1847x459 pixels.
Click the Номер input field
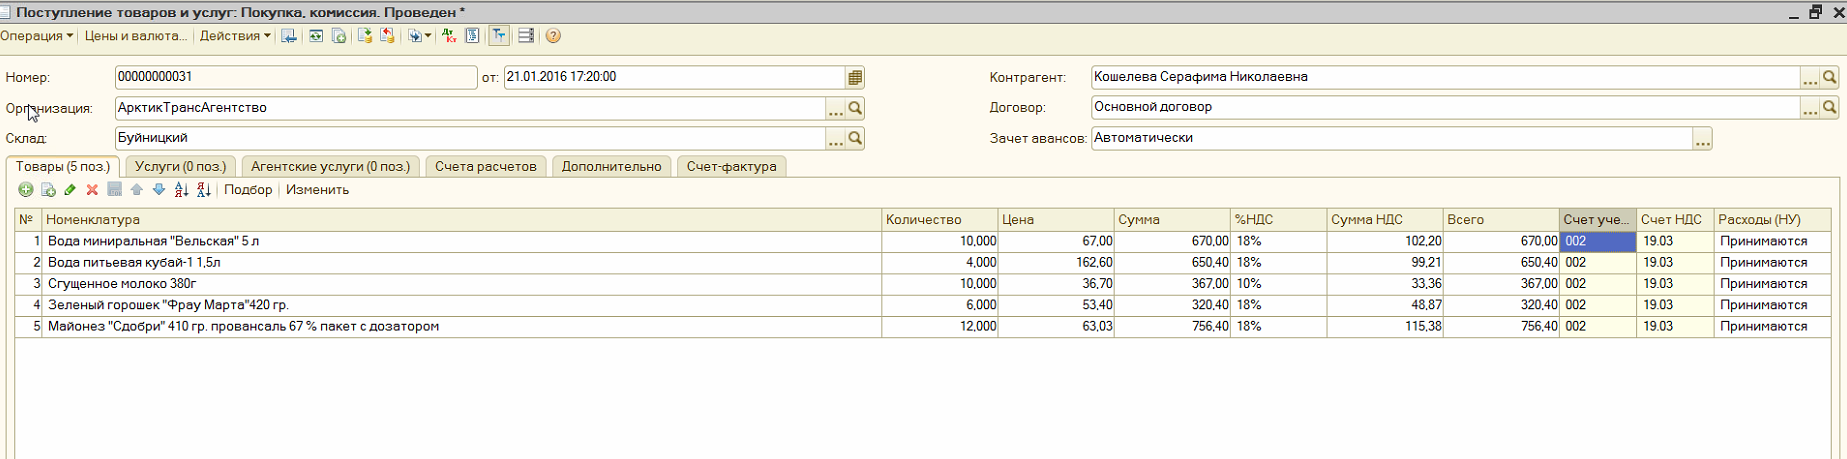click(296, 77)
